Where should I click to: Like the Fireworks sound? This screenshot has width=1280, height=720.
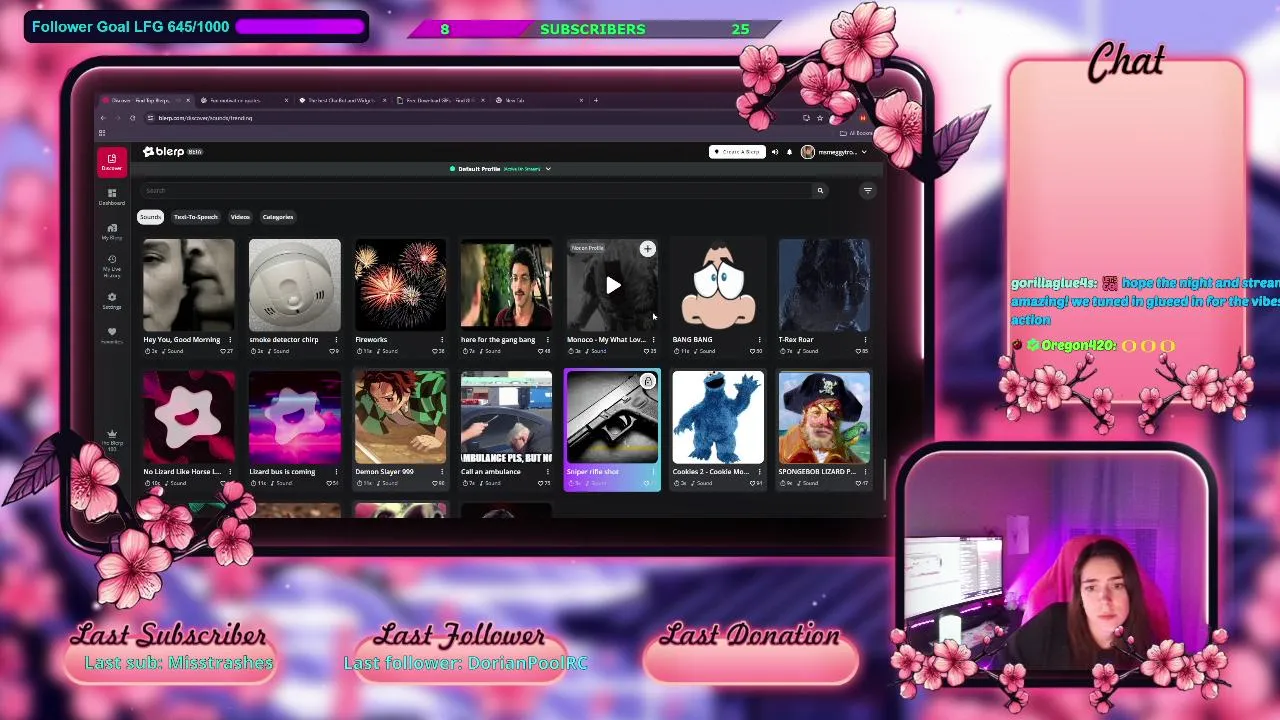pos(437,351)
